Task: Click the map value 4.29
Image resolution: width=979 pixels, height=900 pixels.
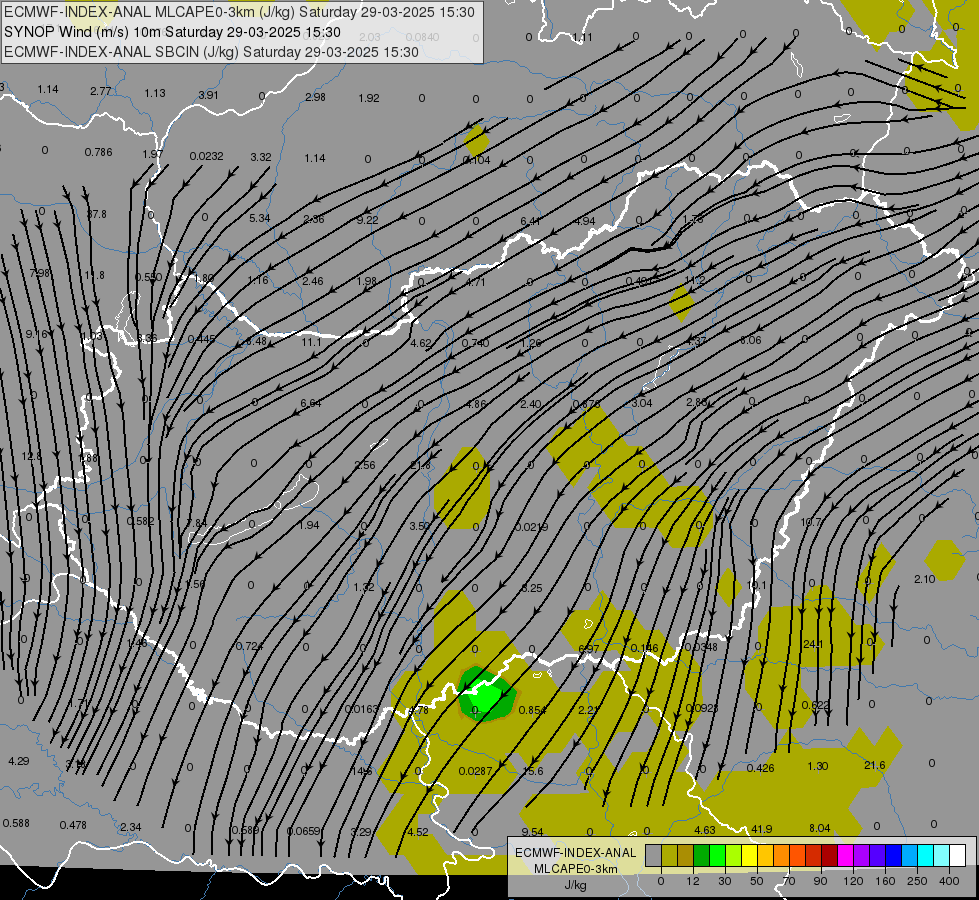Action: coord(19,761)
